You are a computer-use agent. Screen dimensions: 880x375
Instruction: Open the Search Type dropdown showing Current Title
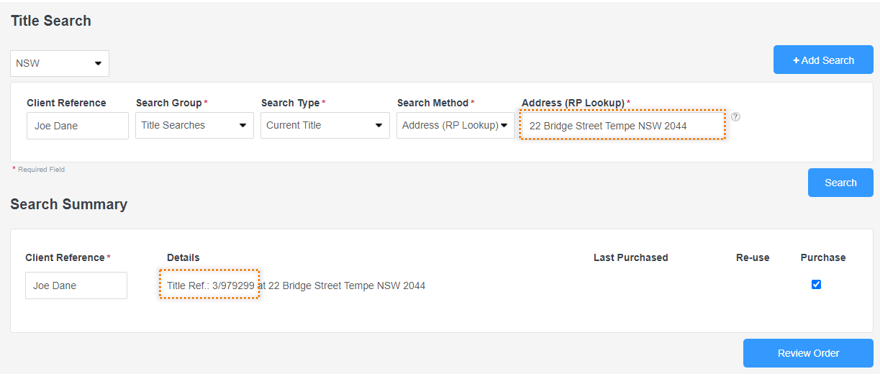coord(324,125)
